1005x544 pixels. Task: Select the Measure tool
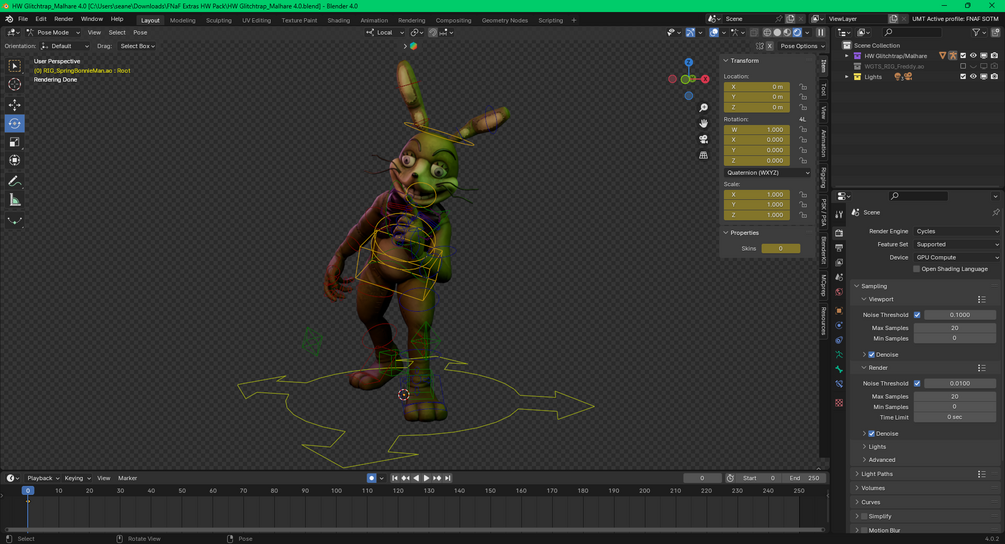(x=14, y=201)
